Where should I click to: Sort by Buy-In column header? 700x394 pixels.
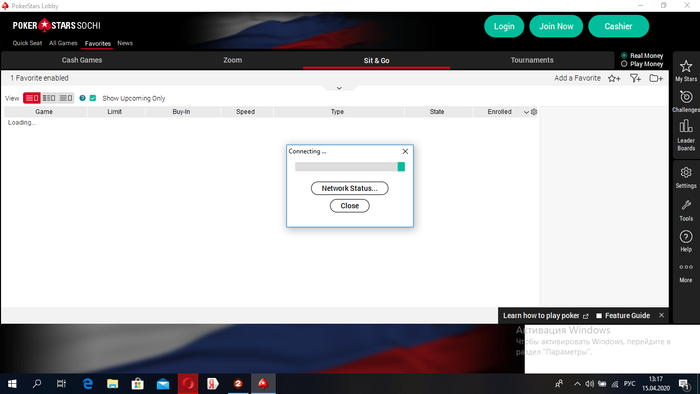click(181, 112)
